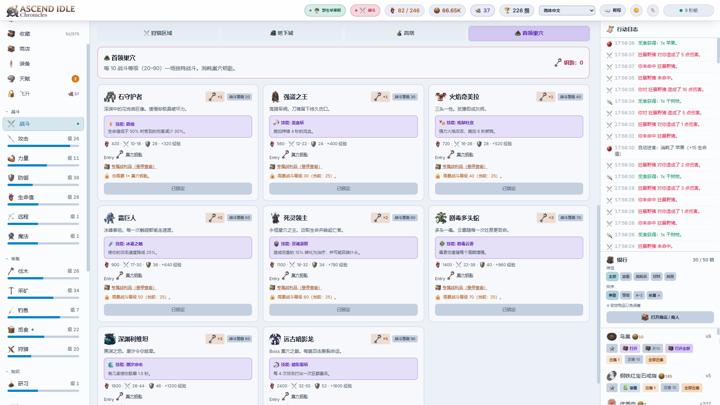Click the main boss list scrollbar
The image size is (720, 405).
click(x=598, y=294)
